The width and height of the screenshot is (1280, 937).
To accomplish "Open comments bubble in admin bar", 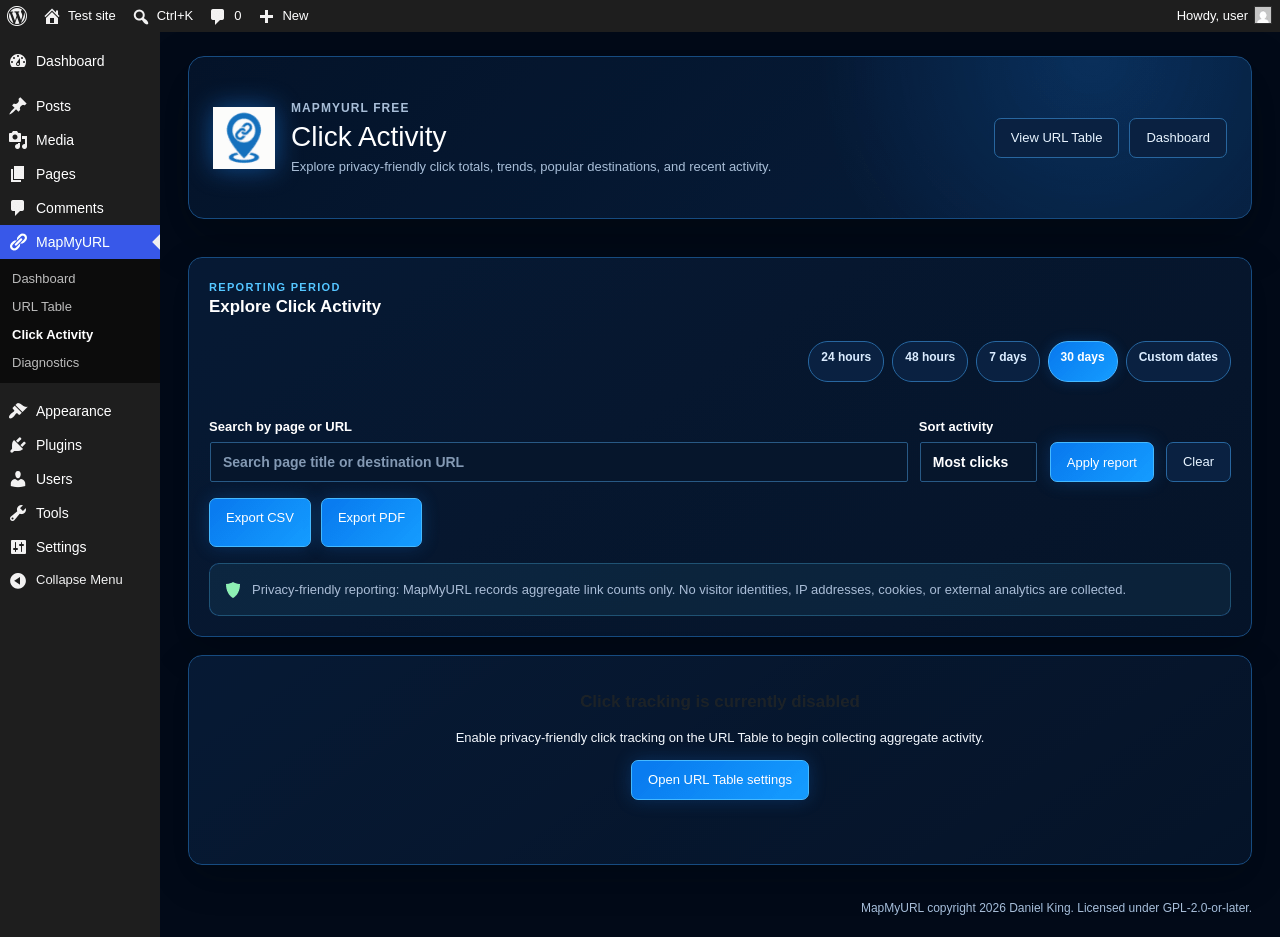I will pyautogui.click(x=217, y=16).
